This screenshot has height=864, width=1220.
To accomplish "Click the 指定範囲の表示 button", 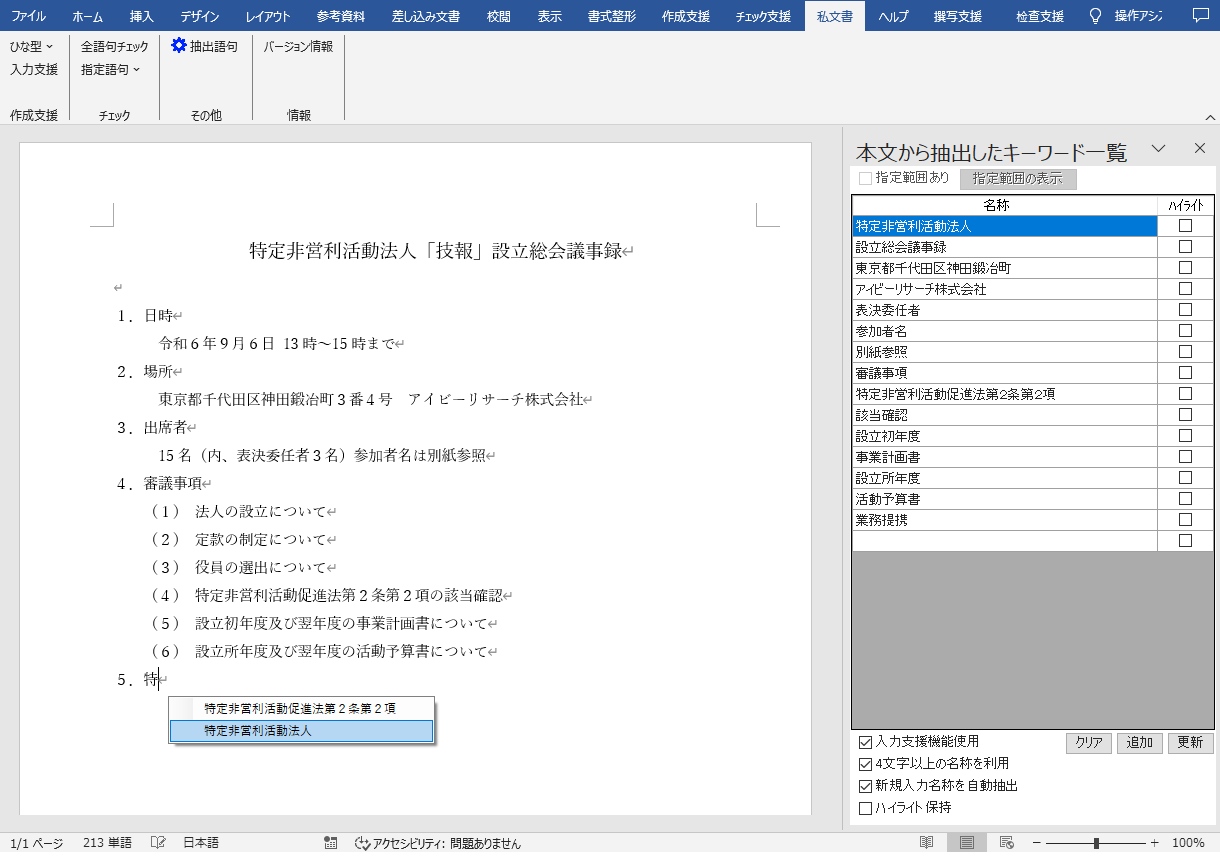I will click(x=1018, y=179).
